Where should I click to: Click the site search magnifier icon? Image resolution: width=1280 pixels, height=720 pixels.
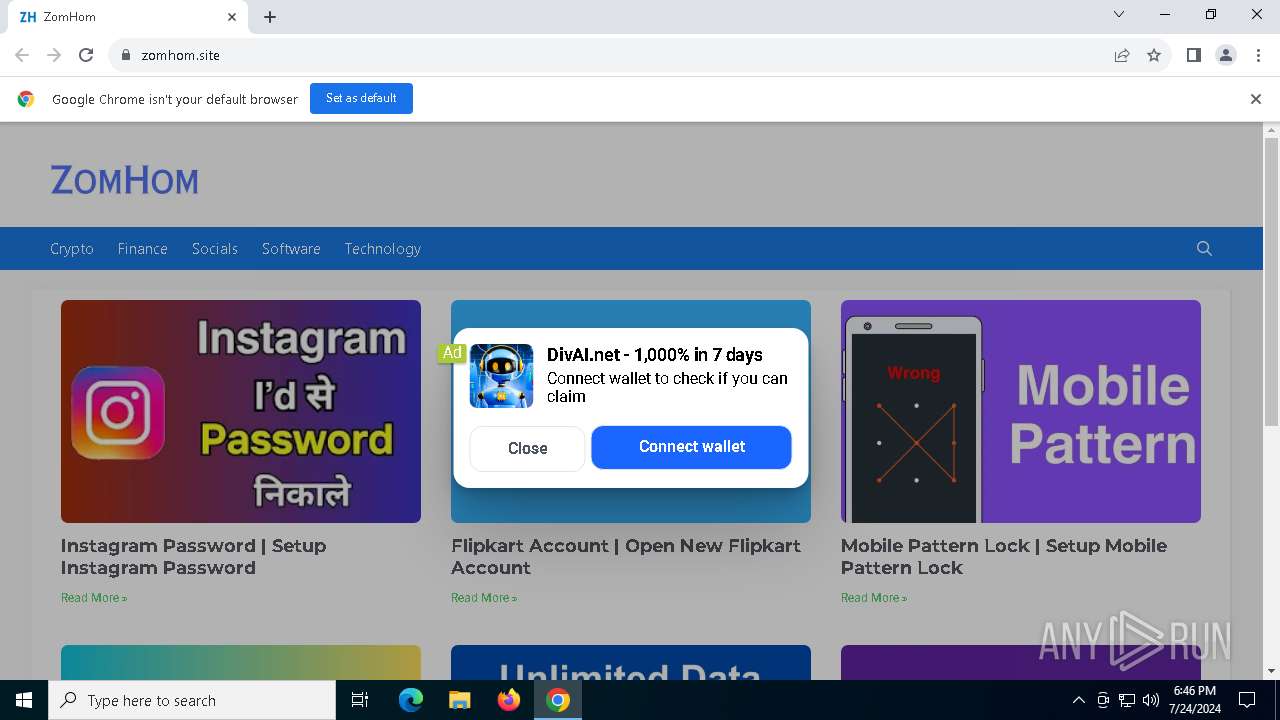[x=1204, y=248]
